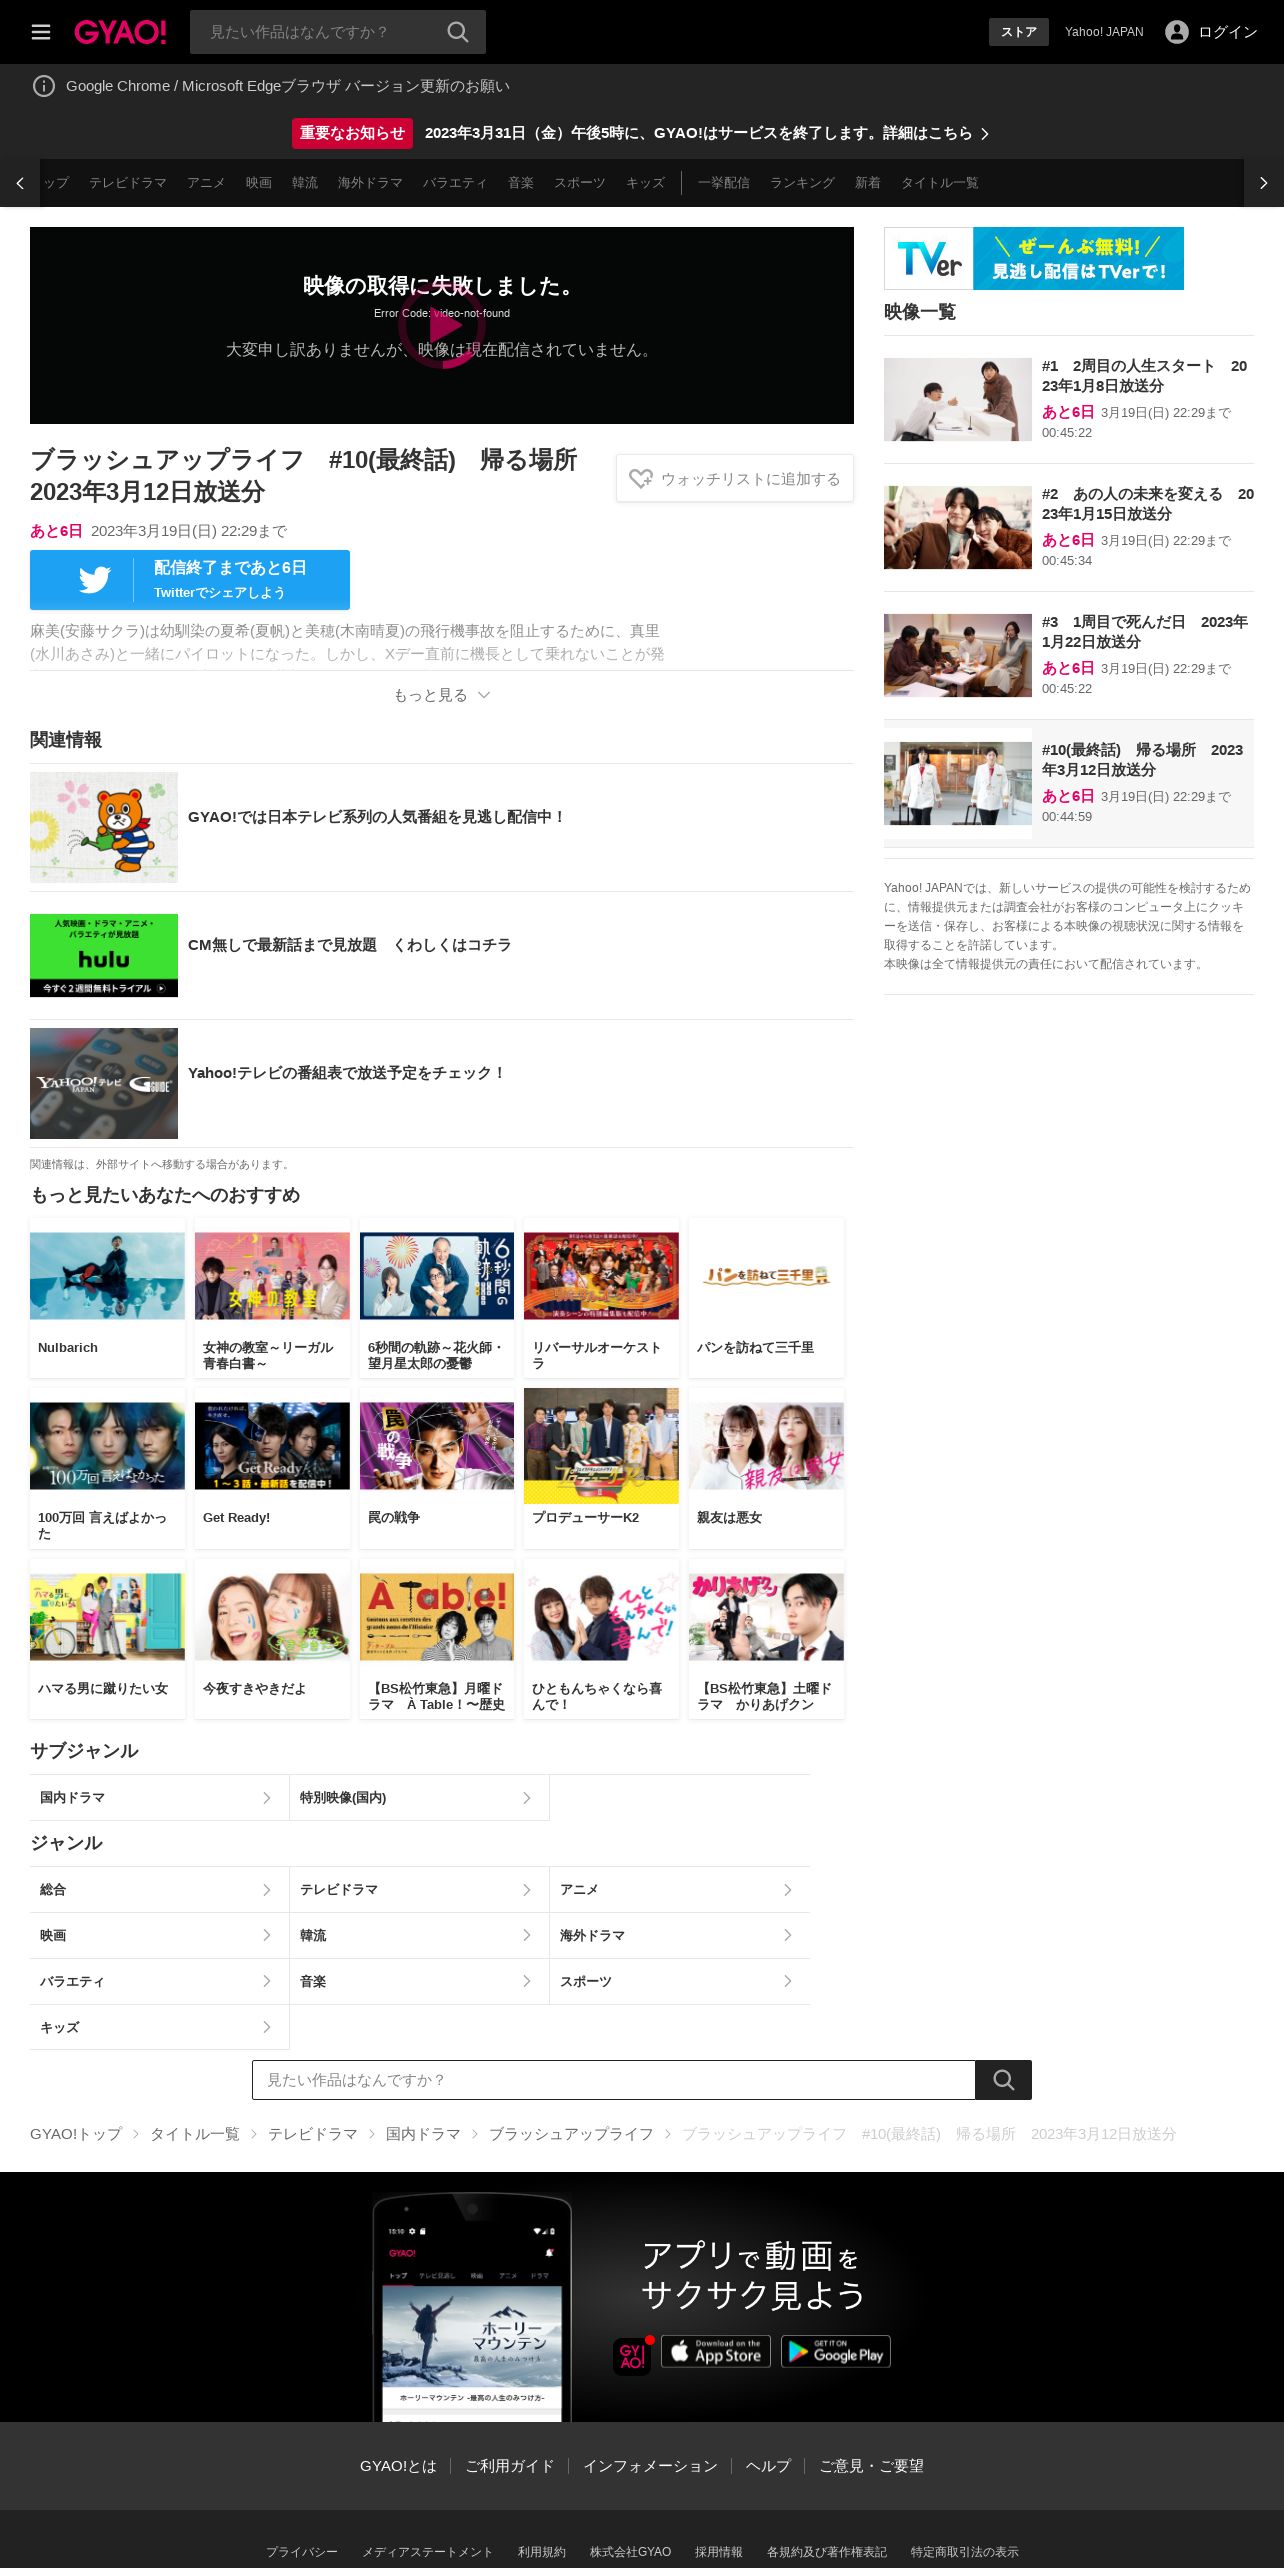The image size is (1284, 2568).
Task: Open episode #3 1周目で死んだ日 thumbnail
Action: click(x=958, y=655)
